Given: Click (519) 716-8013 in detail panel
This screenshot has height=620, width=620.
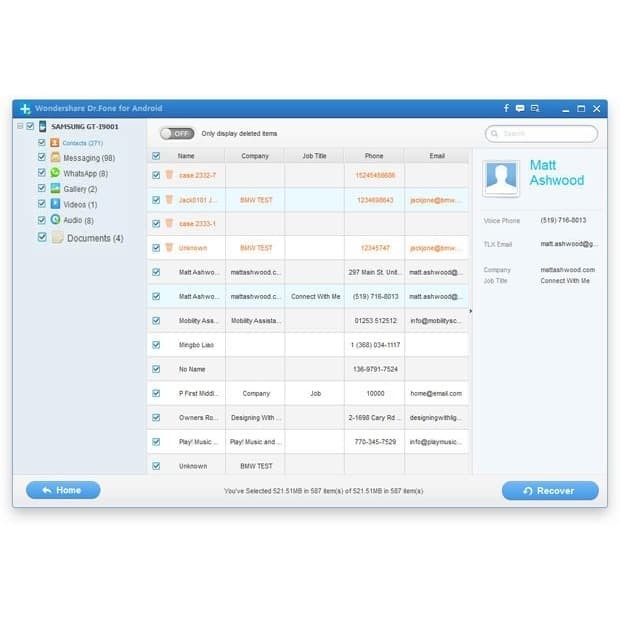Looking at the screenshot, I should (563, 220).
